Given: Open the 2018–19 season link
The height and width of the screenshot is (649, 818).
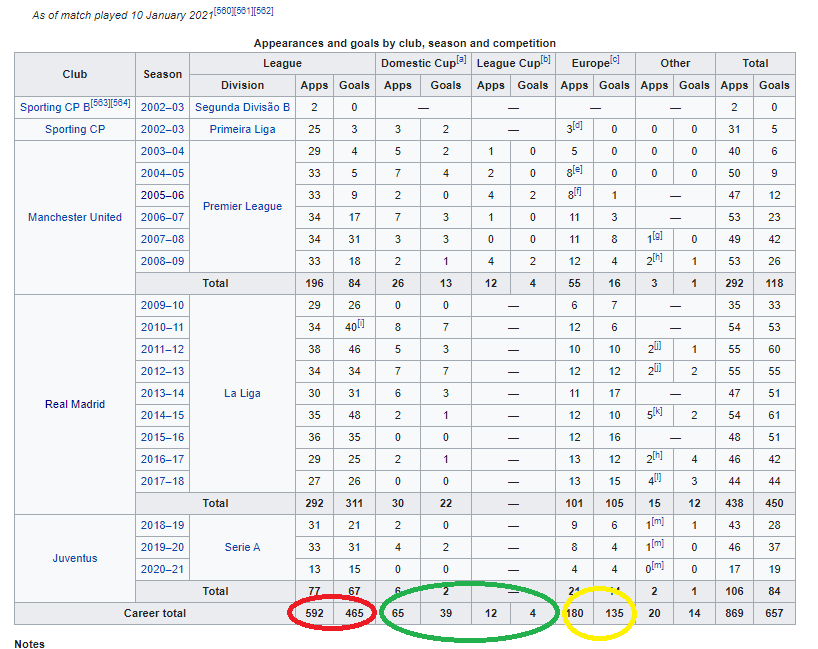Looking at the screenshot, I should point(163,525).
